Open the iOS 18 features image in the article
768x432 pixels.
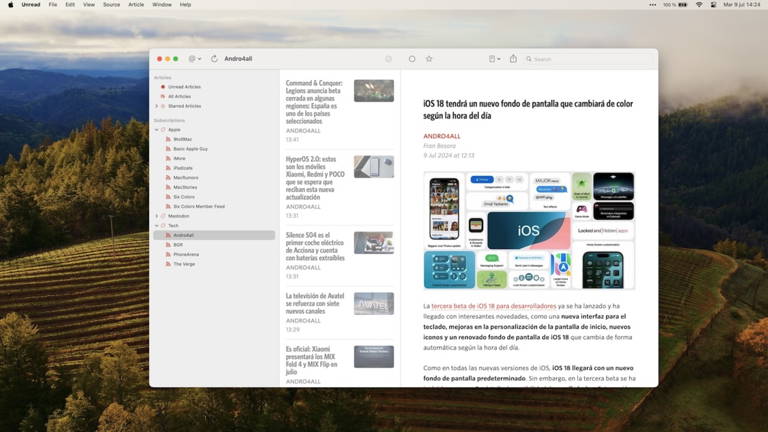pyautogui.click(x=529, y=231)
